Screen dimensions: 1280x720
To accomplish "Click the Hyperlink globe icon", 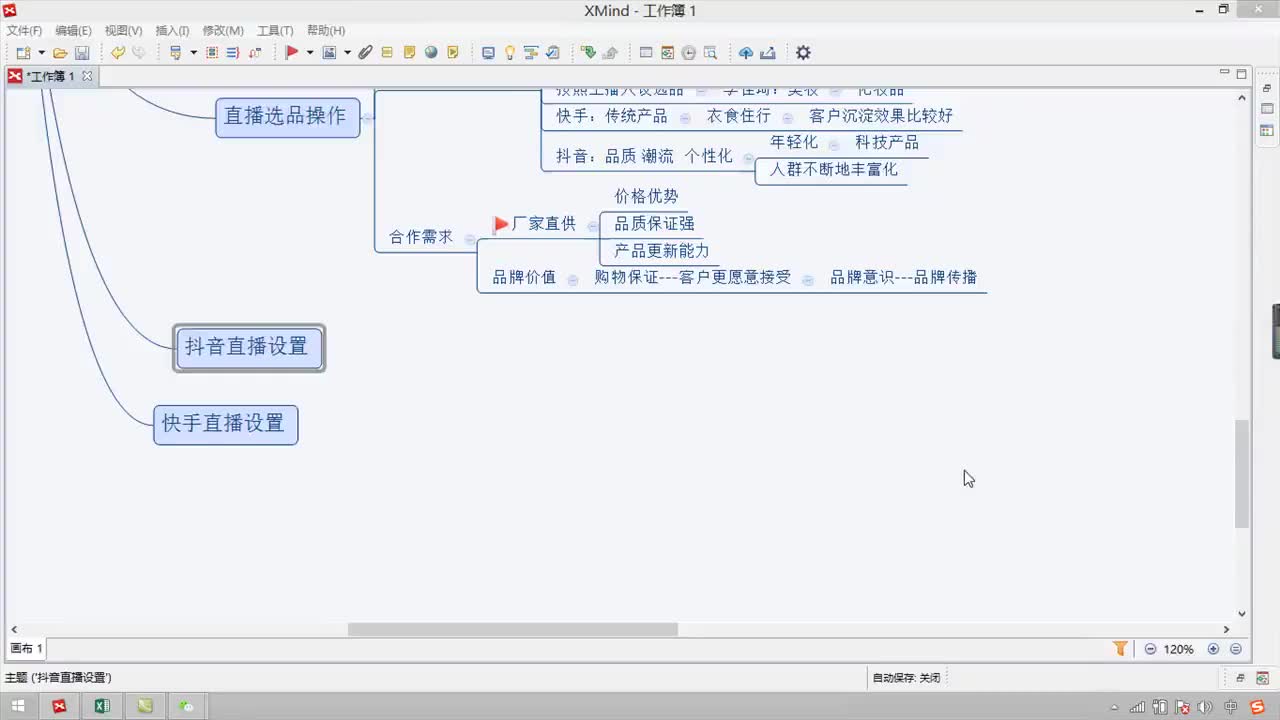I will [x=431, y=53].
